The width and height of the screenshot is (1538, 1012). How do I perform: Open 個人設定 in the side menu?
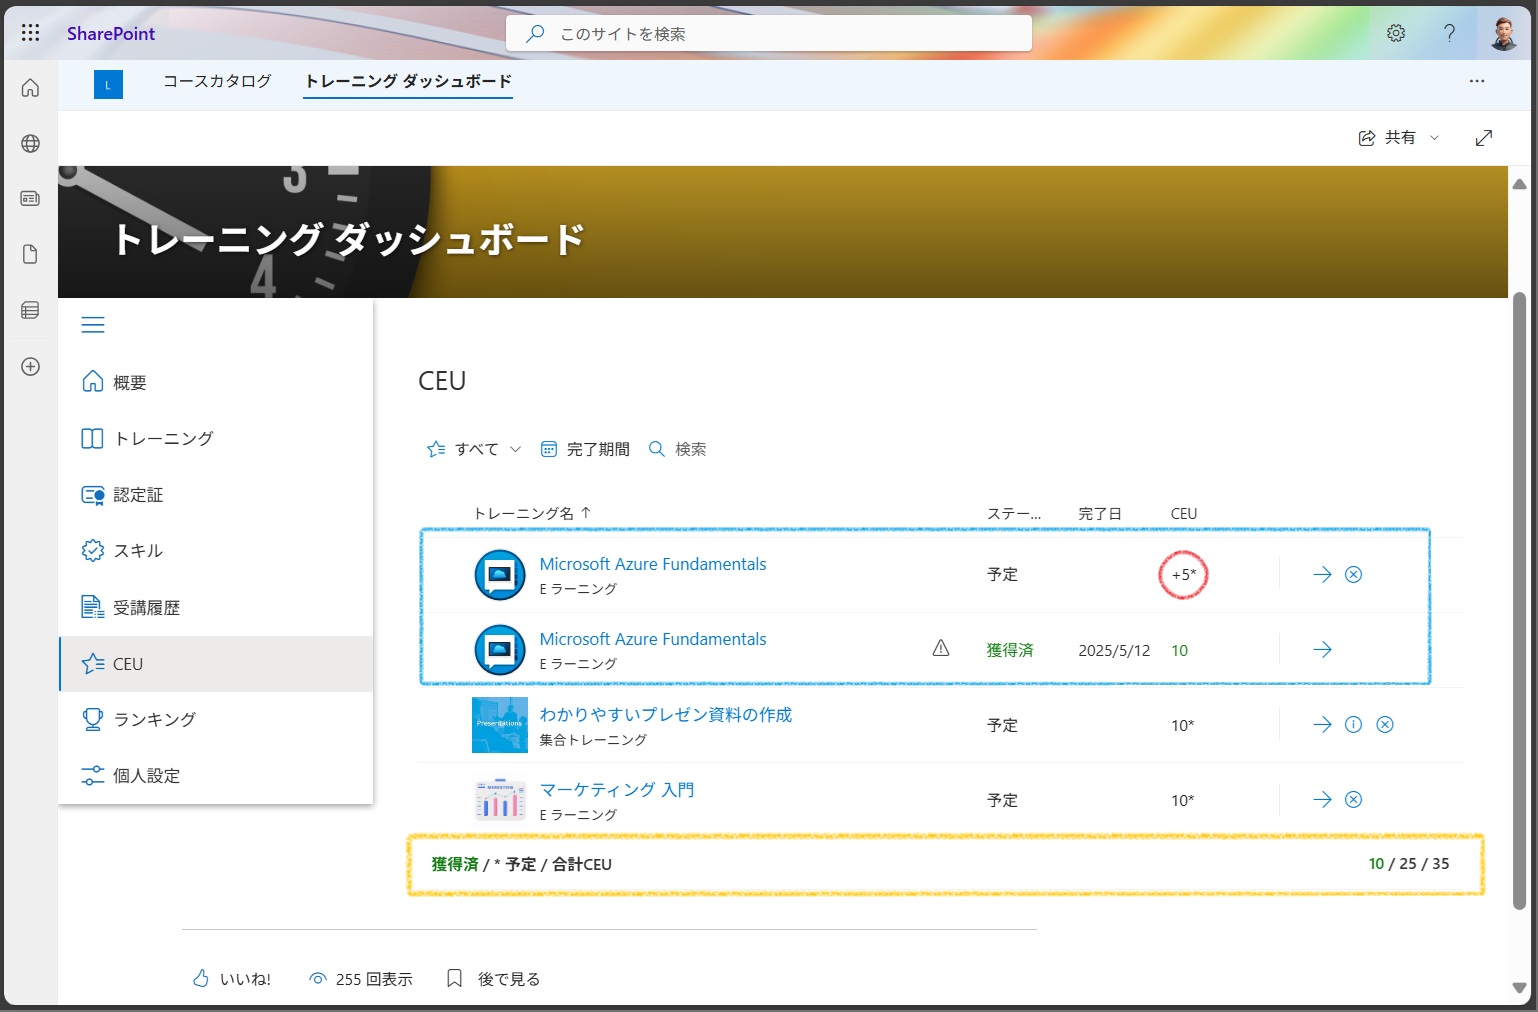[x=216, y=776]
